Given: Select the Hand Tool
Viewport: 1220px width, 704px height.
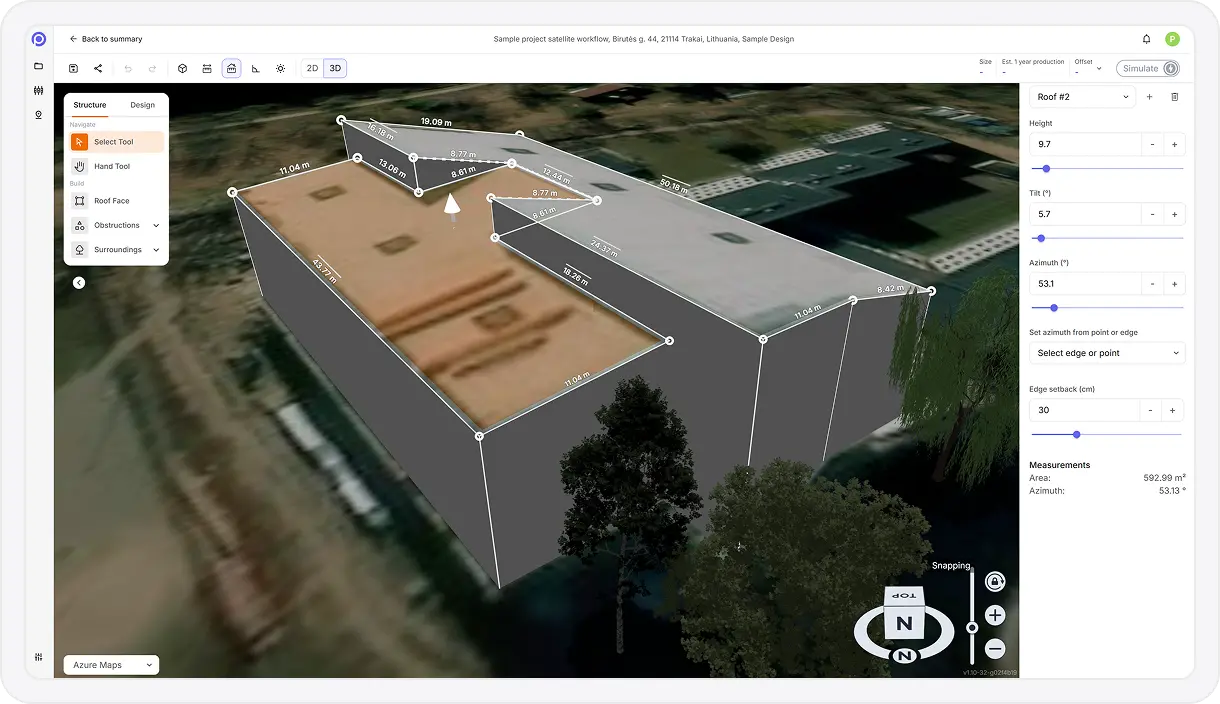Looking at the screenshot, I should [x=116, y=166].
